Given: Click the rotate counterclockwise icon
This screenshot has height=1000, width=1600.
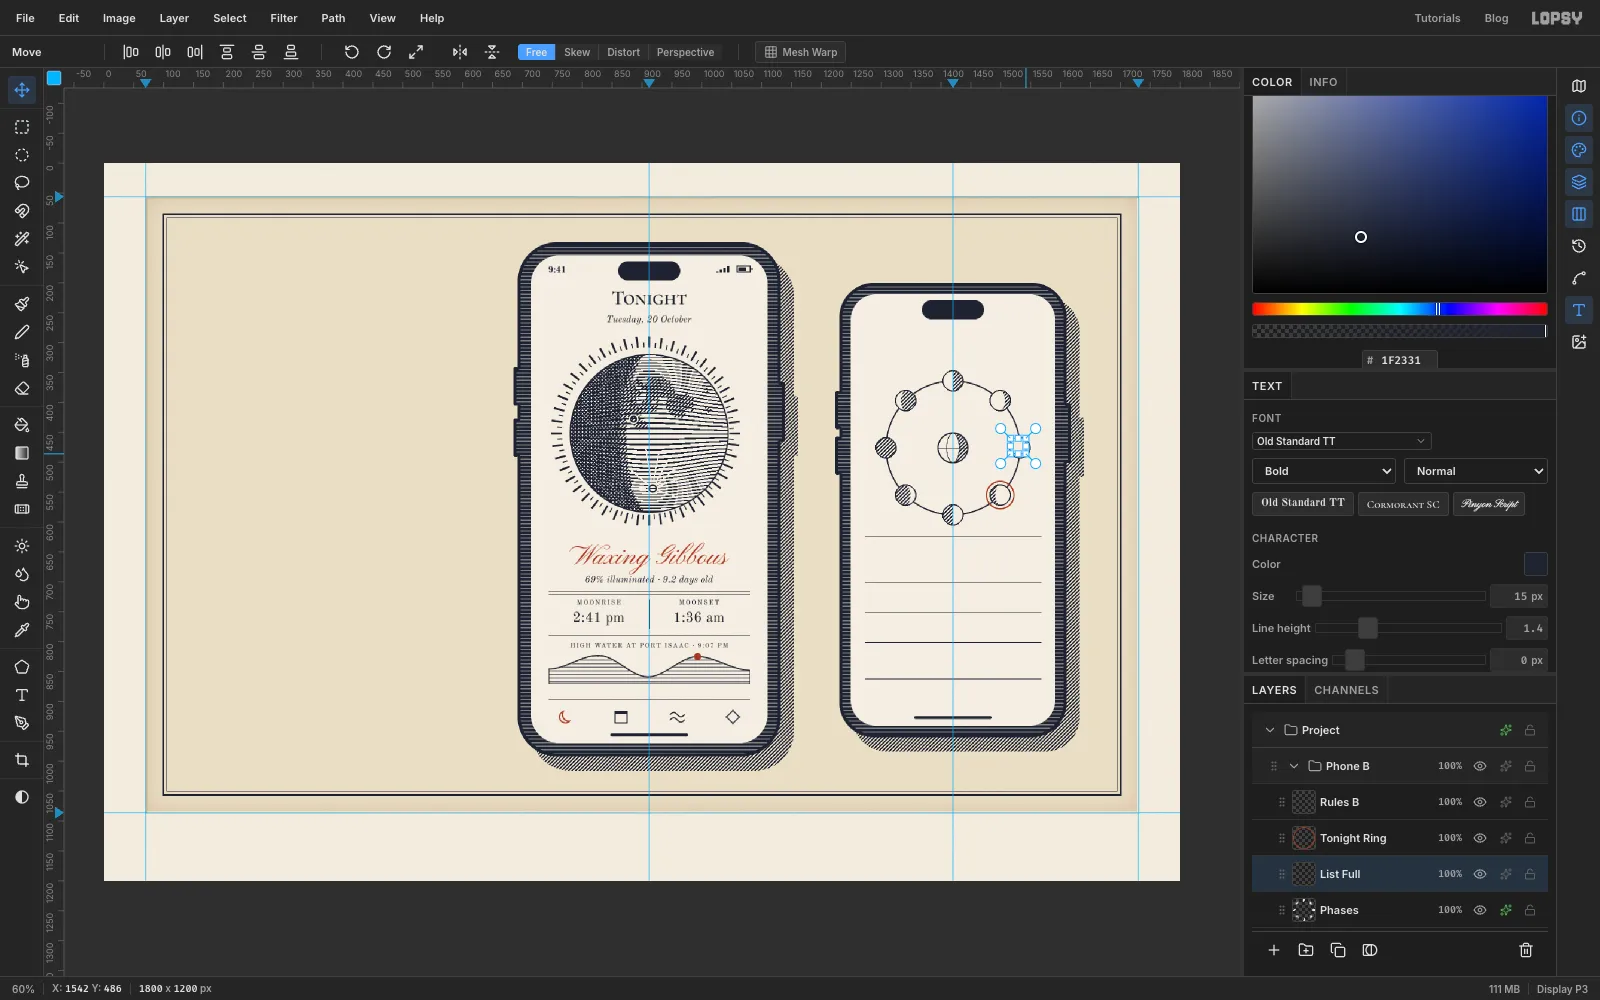Looking at the screenshot, I should [352, 52].
